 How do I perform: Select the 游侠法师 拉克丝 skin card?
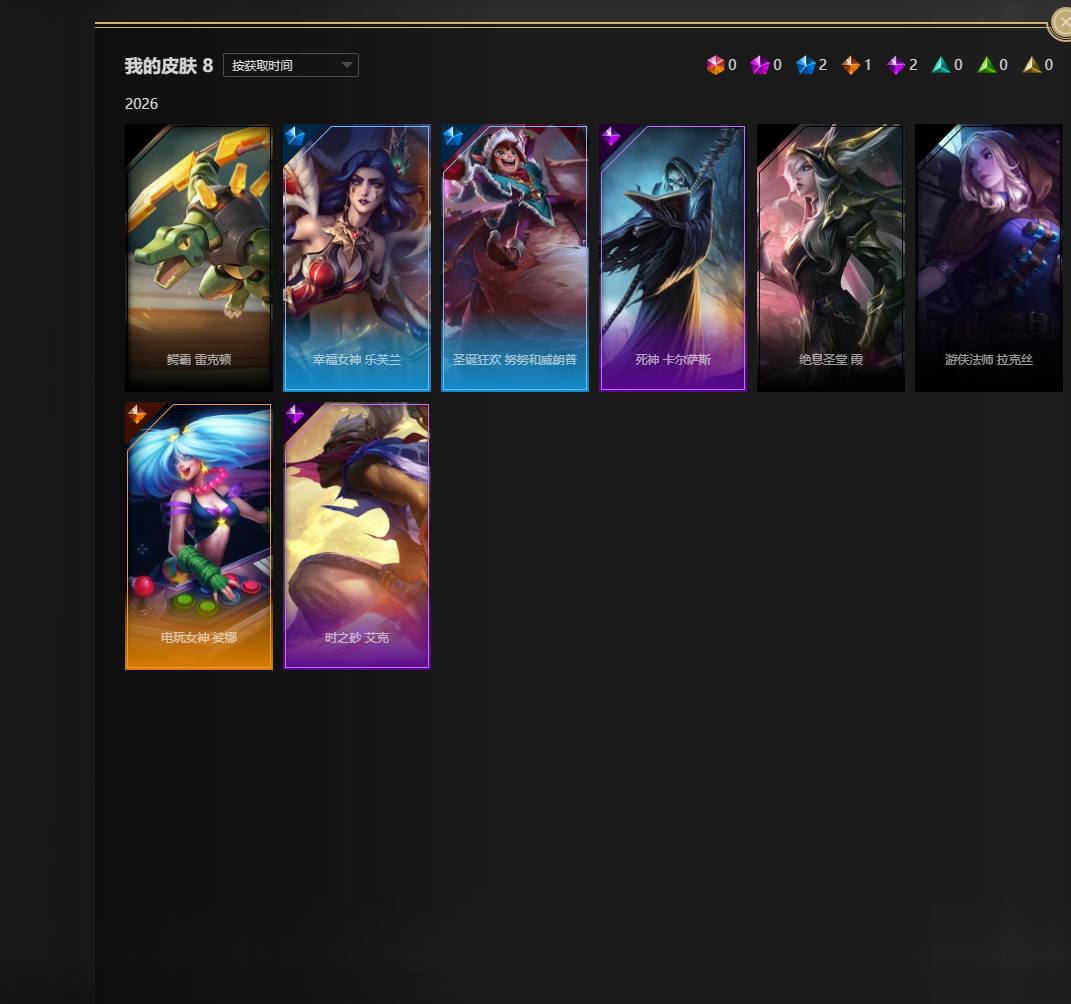988,257
